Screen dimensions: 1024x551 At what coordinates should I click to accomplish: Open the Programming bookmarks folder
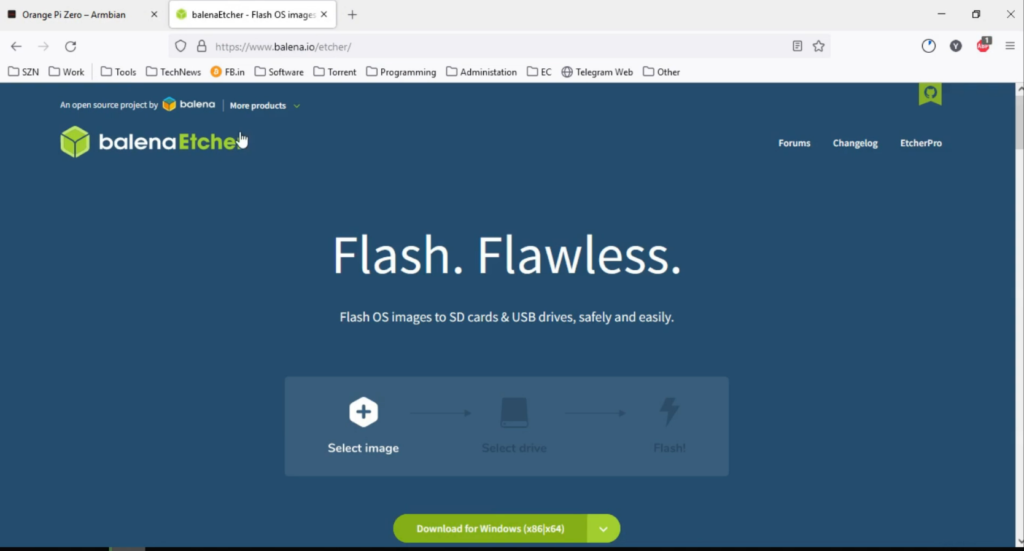click(x=401, y=72)
